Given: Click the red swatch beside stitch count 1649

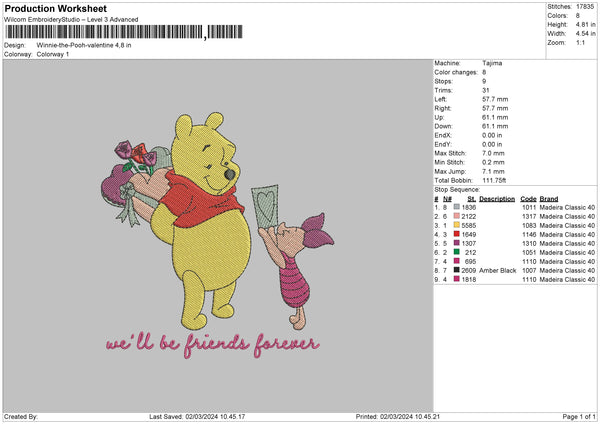Looking at the screenshot, I should click(457, 234).
